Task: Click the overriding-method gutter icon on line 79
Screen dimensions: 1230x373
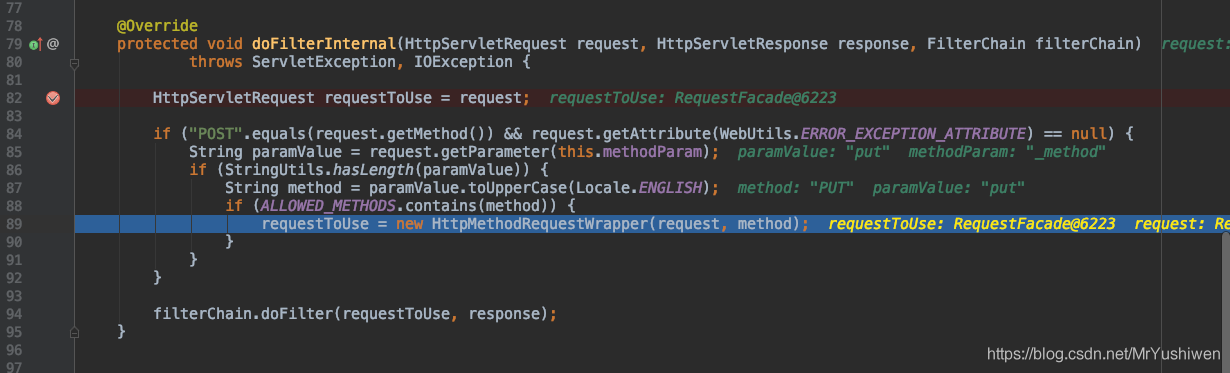Action: coord(36,44)
